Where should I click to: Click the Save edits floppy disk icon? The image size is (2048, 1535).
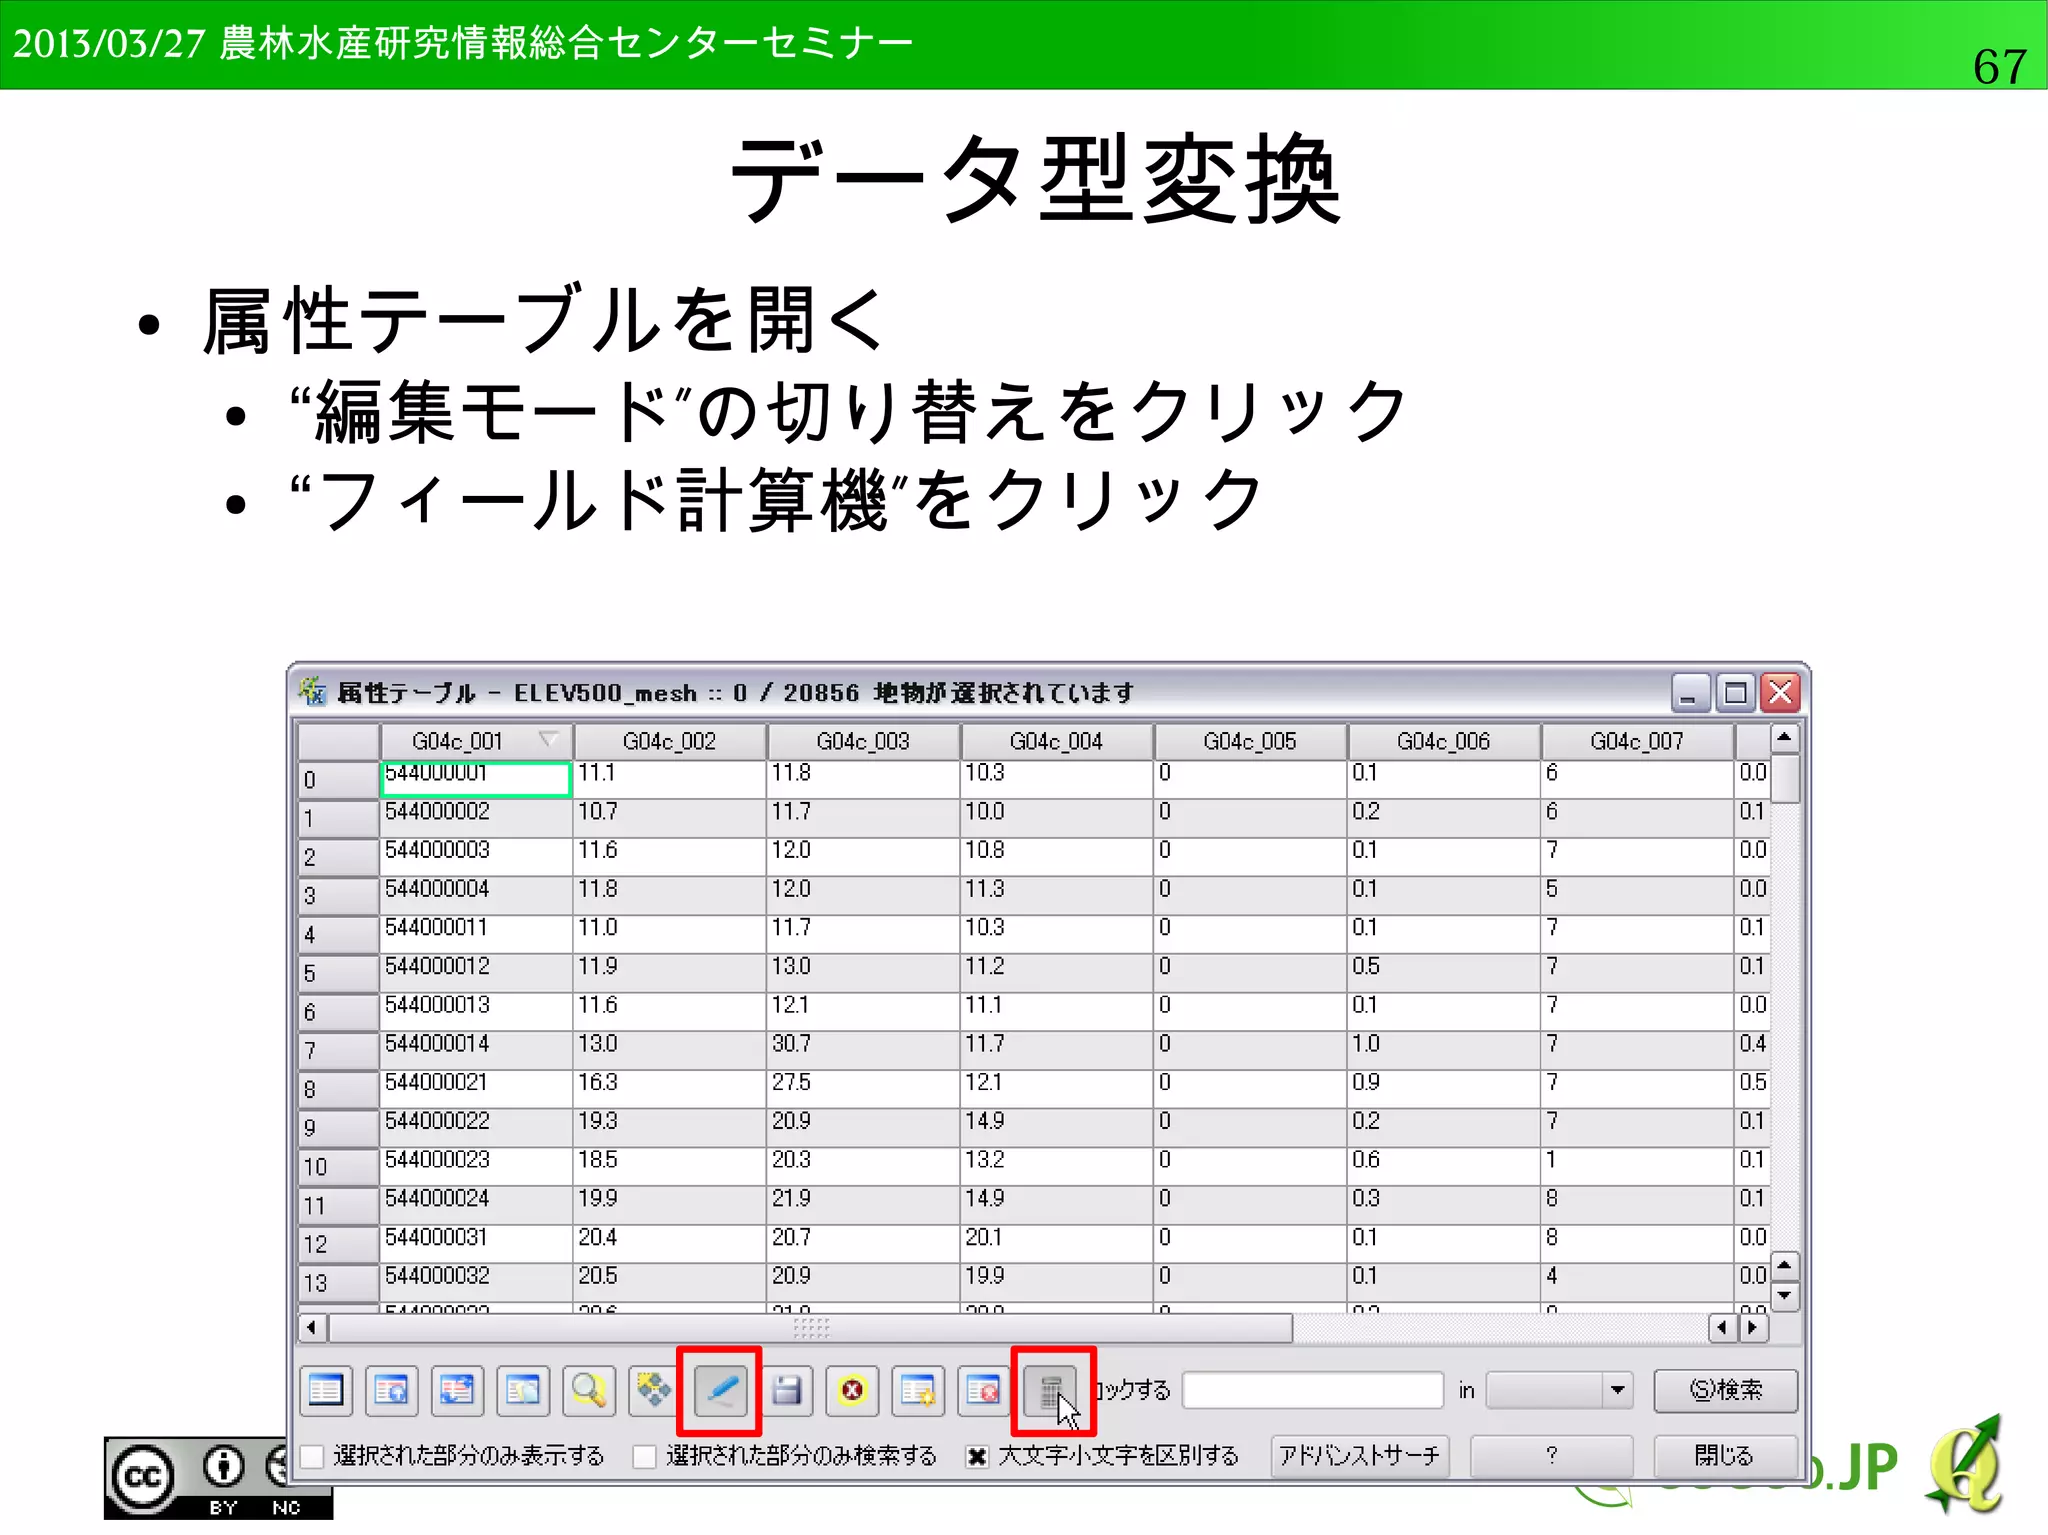coord(787,1390)
